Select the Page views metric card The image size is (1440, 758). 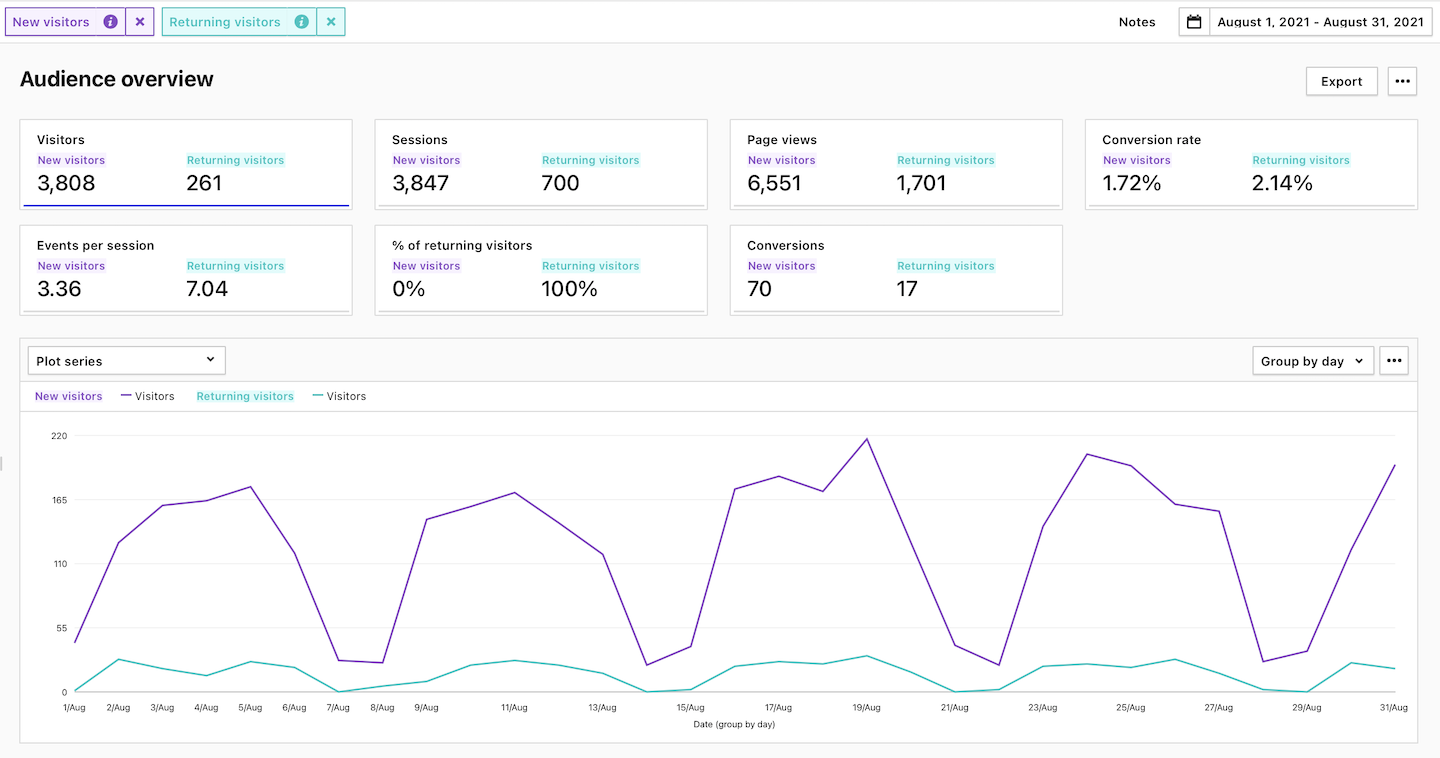tap(896, 165)
